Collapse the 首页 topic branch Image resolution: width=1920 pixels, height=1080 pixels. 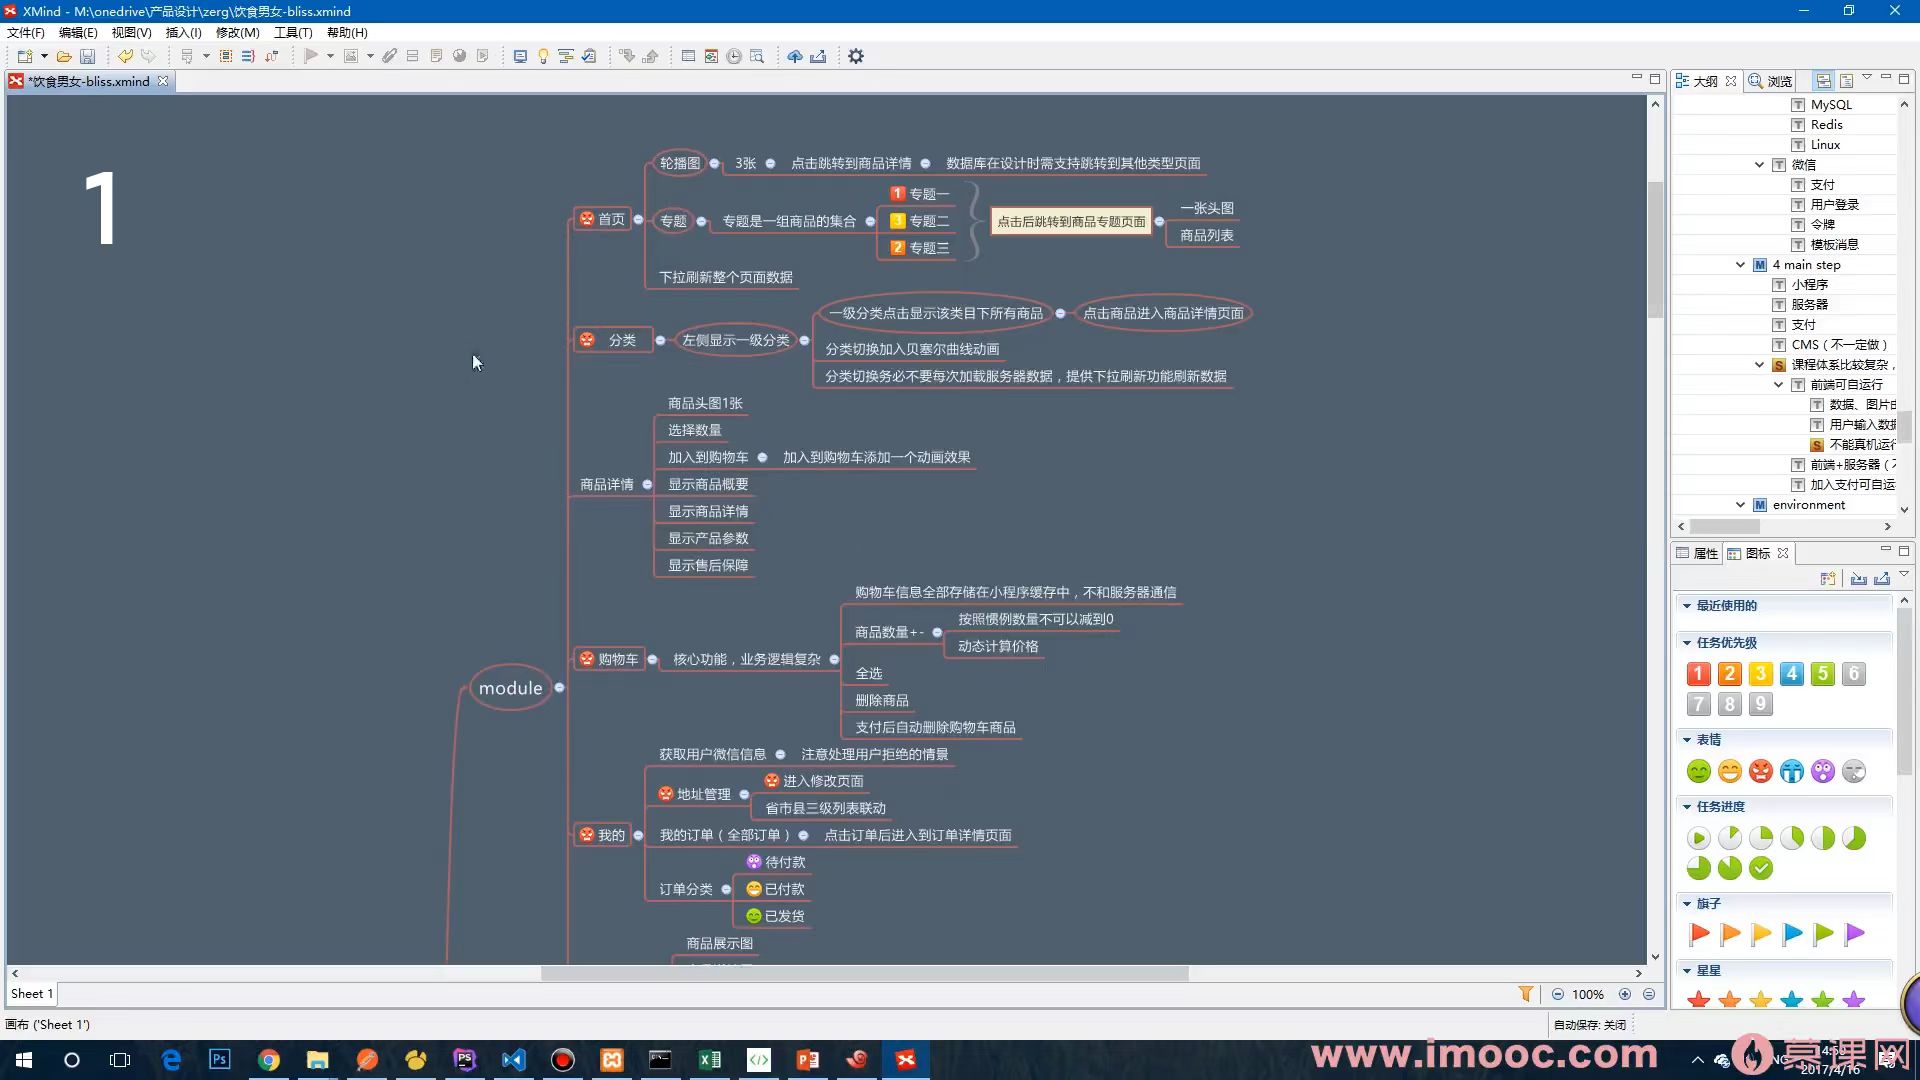coord(638,219)
